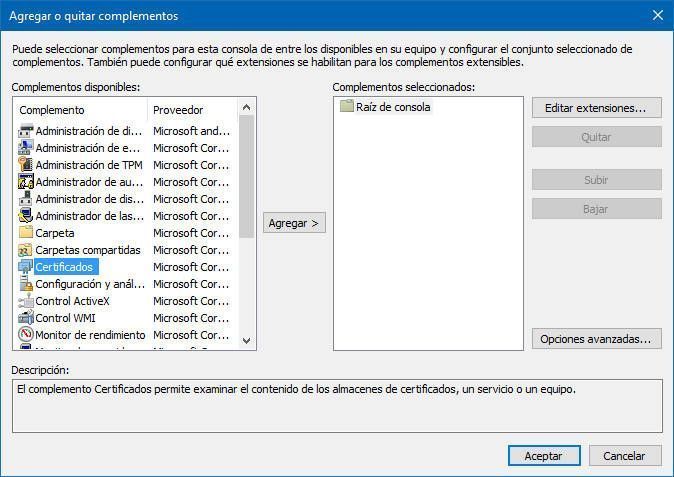Click the Administración de di... snap-in icon
The height and width of the screenshot is (477, 674).
click(x=26, y=131)
